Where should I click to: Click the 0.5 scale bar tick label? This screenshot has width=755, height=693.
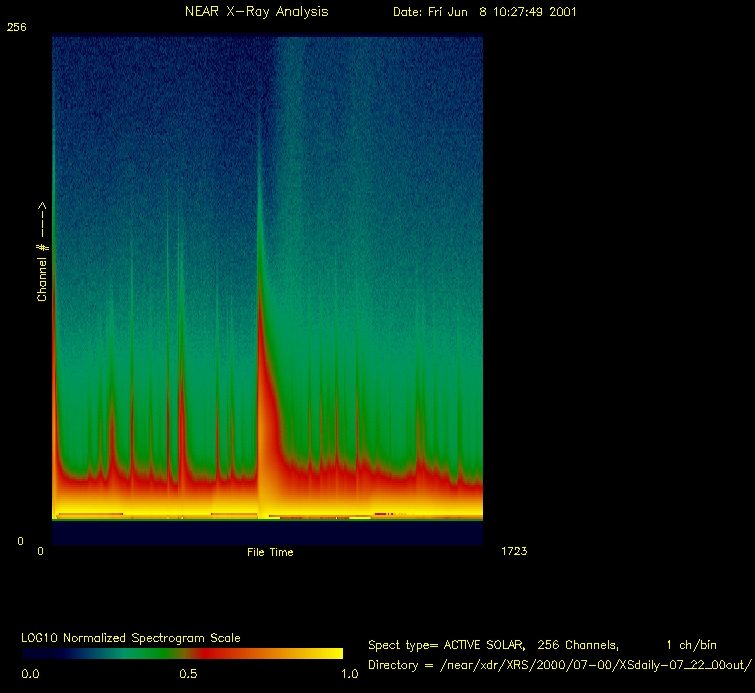pyautogui.click(x=188, y=674)
